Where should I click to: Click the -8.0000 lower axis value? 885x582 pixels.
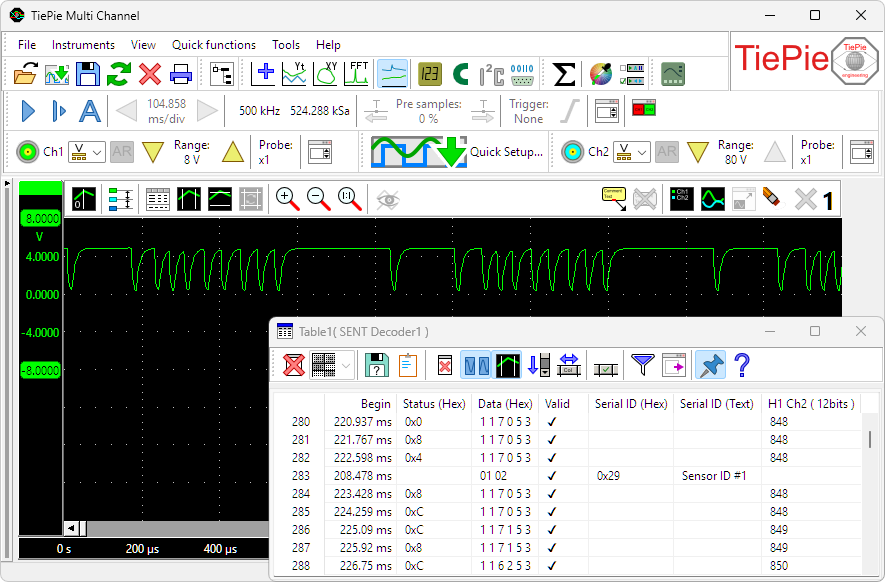pos(41,371)
